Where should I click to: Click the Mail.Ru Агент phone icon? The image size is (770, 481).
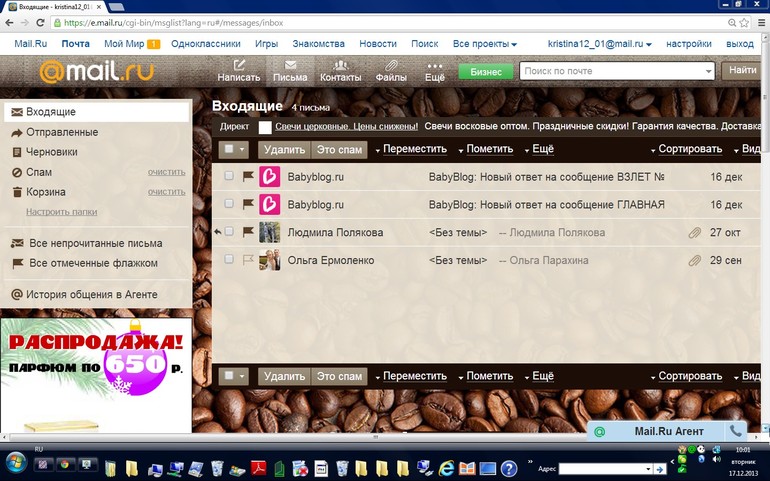pos(736,431)
